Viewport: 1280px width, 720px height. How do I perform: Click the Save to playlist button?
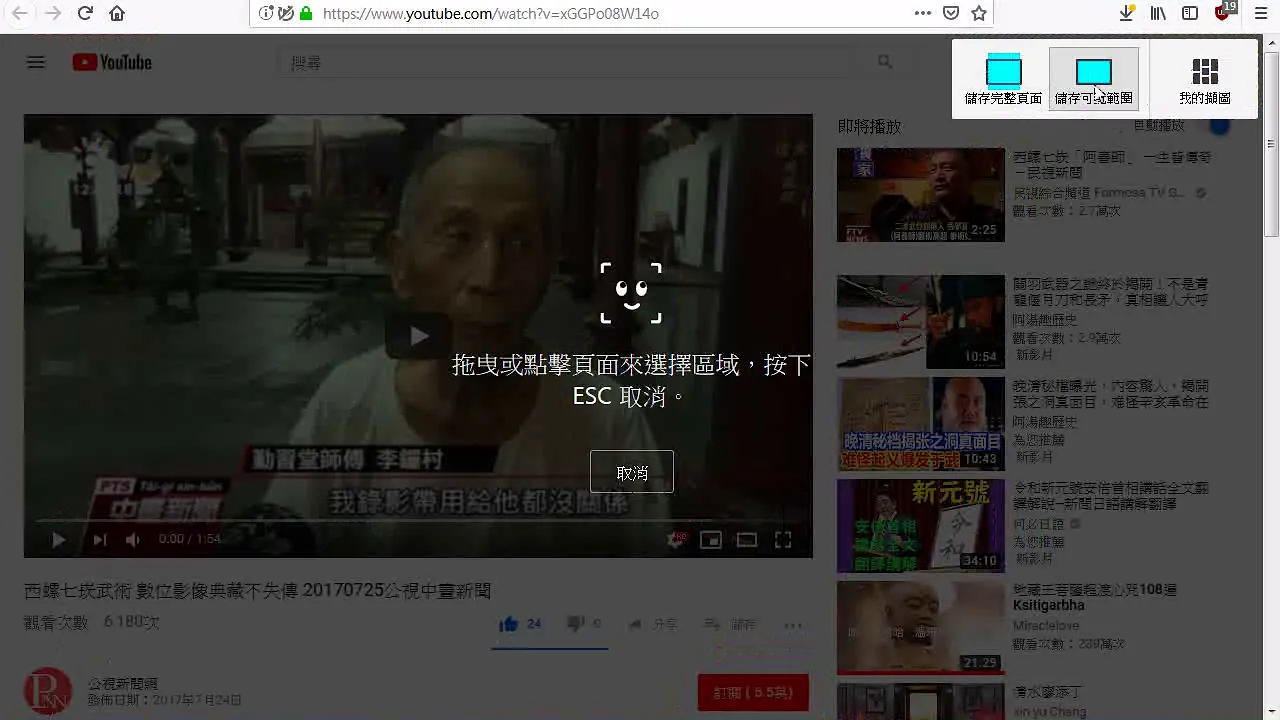point(730,624)
